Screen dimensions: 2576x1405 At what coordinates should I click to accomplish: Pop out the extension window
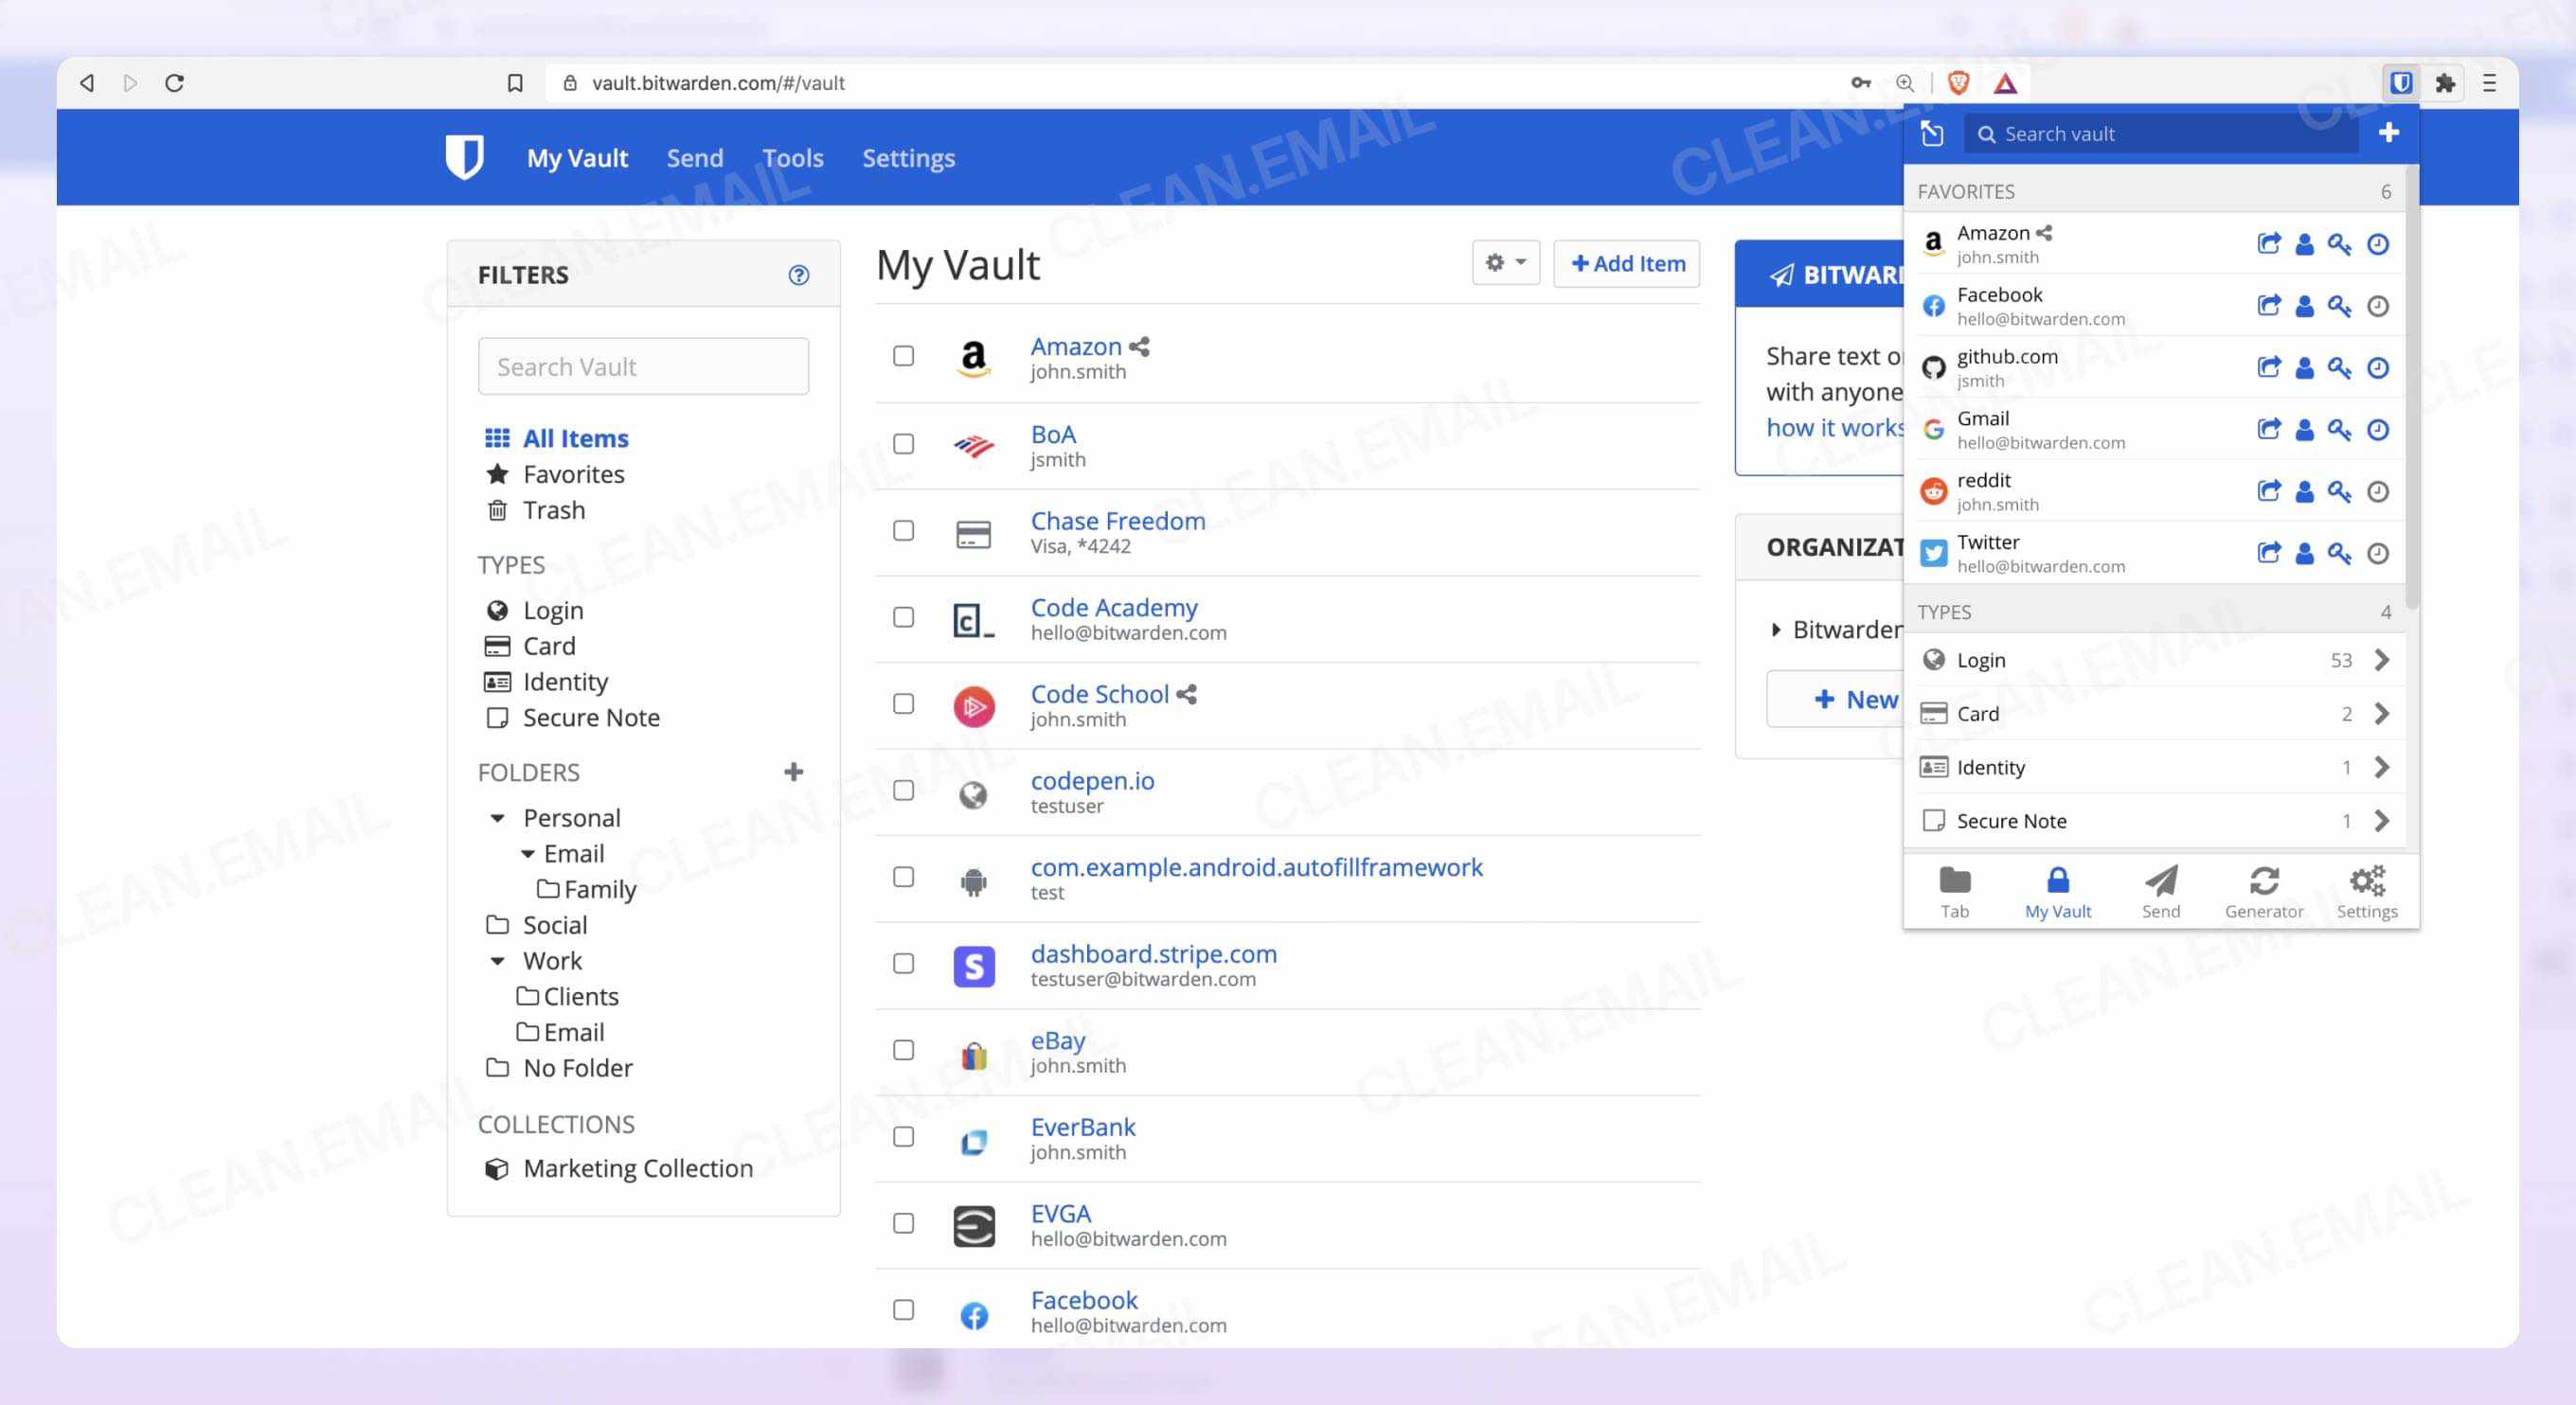point(1932,134)
